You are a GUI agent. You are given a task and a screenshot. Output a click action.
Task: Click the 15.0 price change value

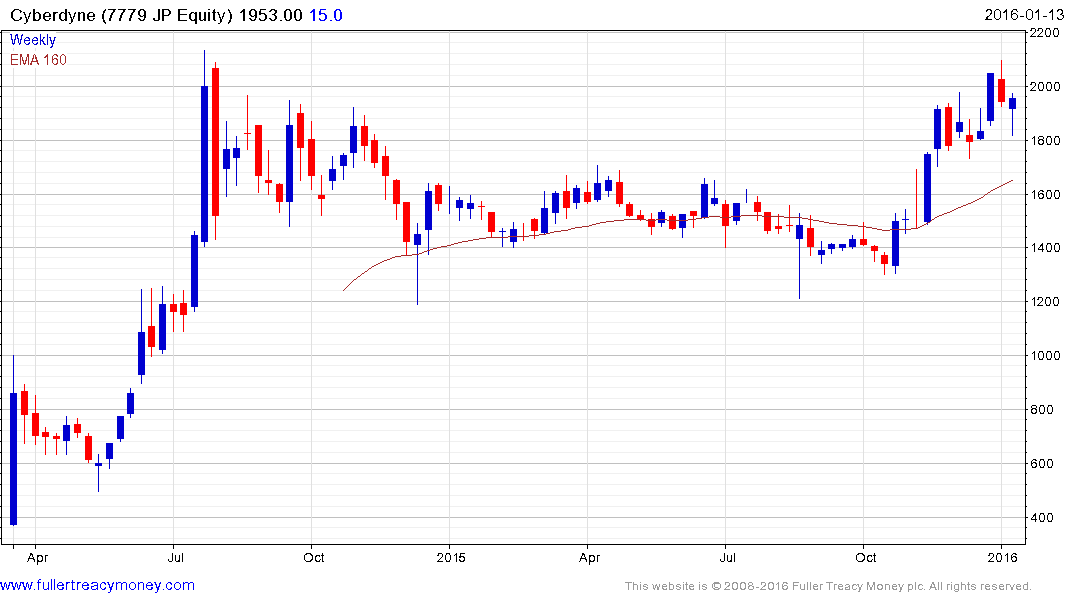click(x=326, y=15)
